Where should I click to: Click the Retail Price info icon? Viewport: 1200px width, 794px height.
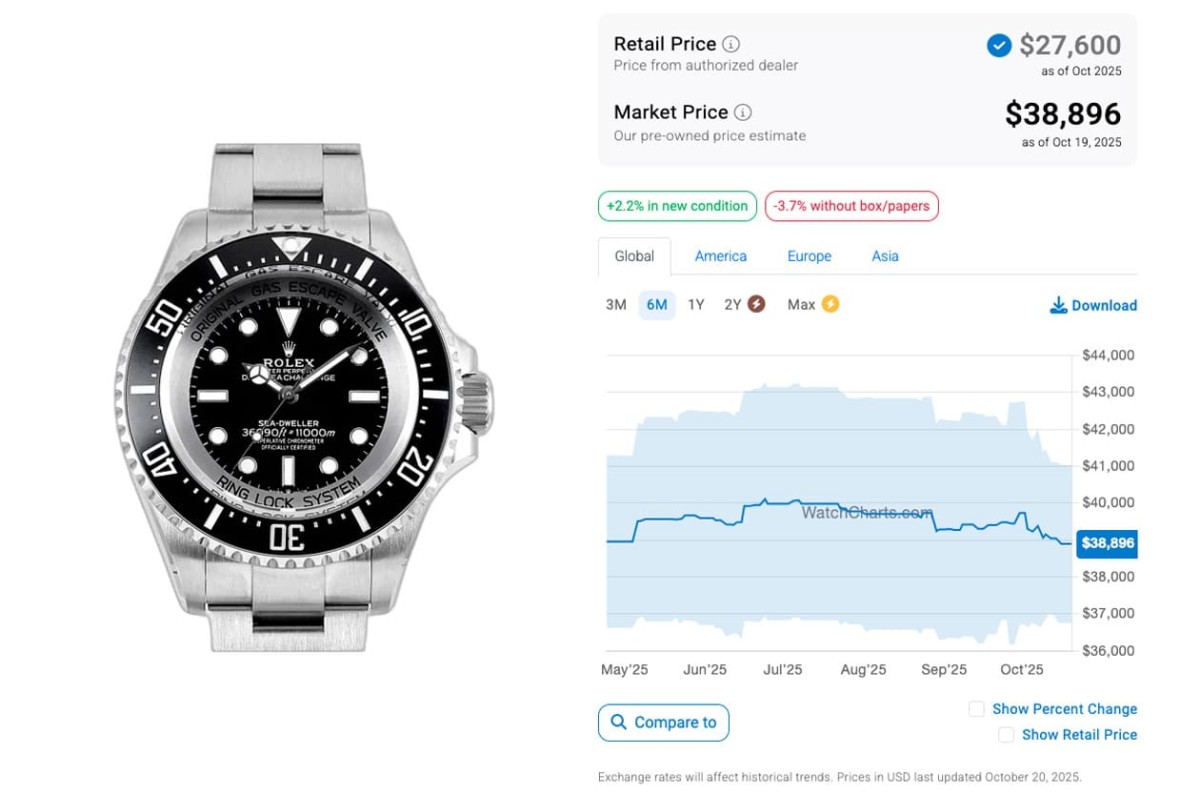pyautogui.click(x=731, y=44)
